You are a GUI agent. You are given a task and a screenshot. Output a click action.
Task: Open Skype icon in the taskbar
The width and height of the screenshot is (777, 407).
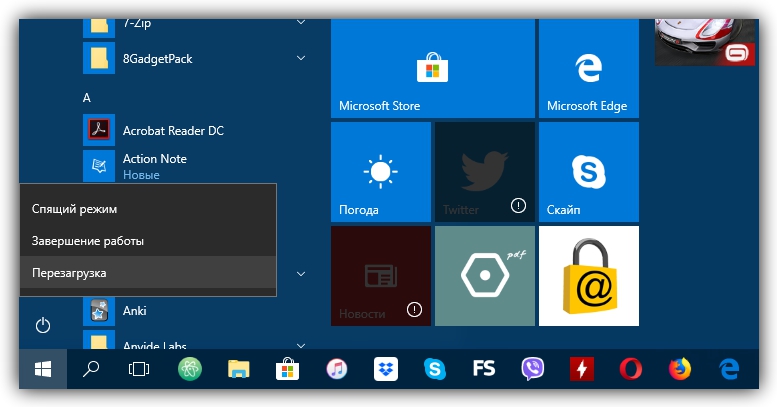pos(435,369)
